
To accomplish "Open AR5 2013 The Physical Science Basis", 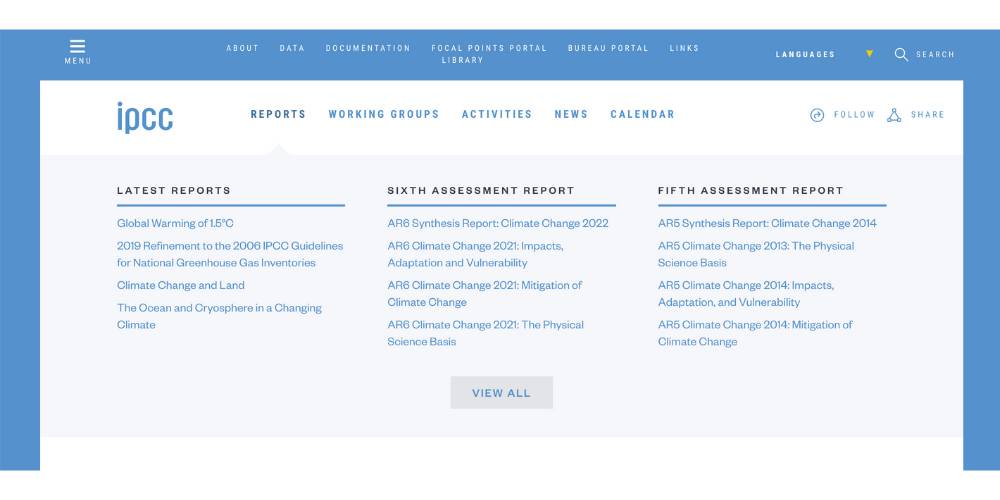I will click(756, 254).
